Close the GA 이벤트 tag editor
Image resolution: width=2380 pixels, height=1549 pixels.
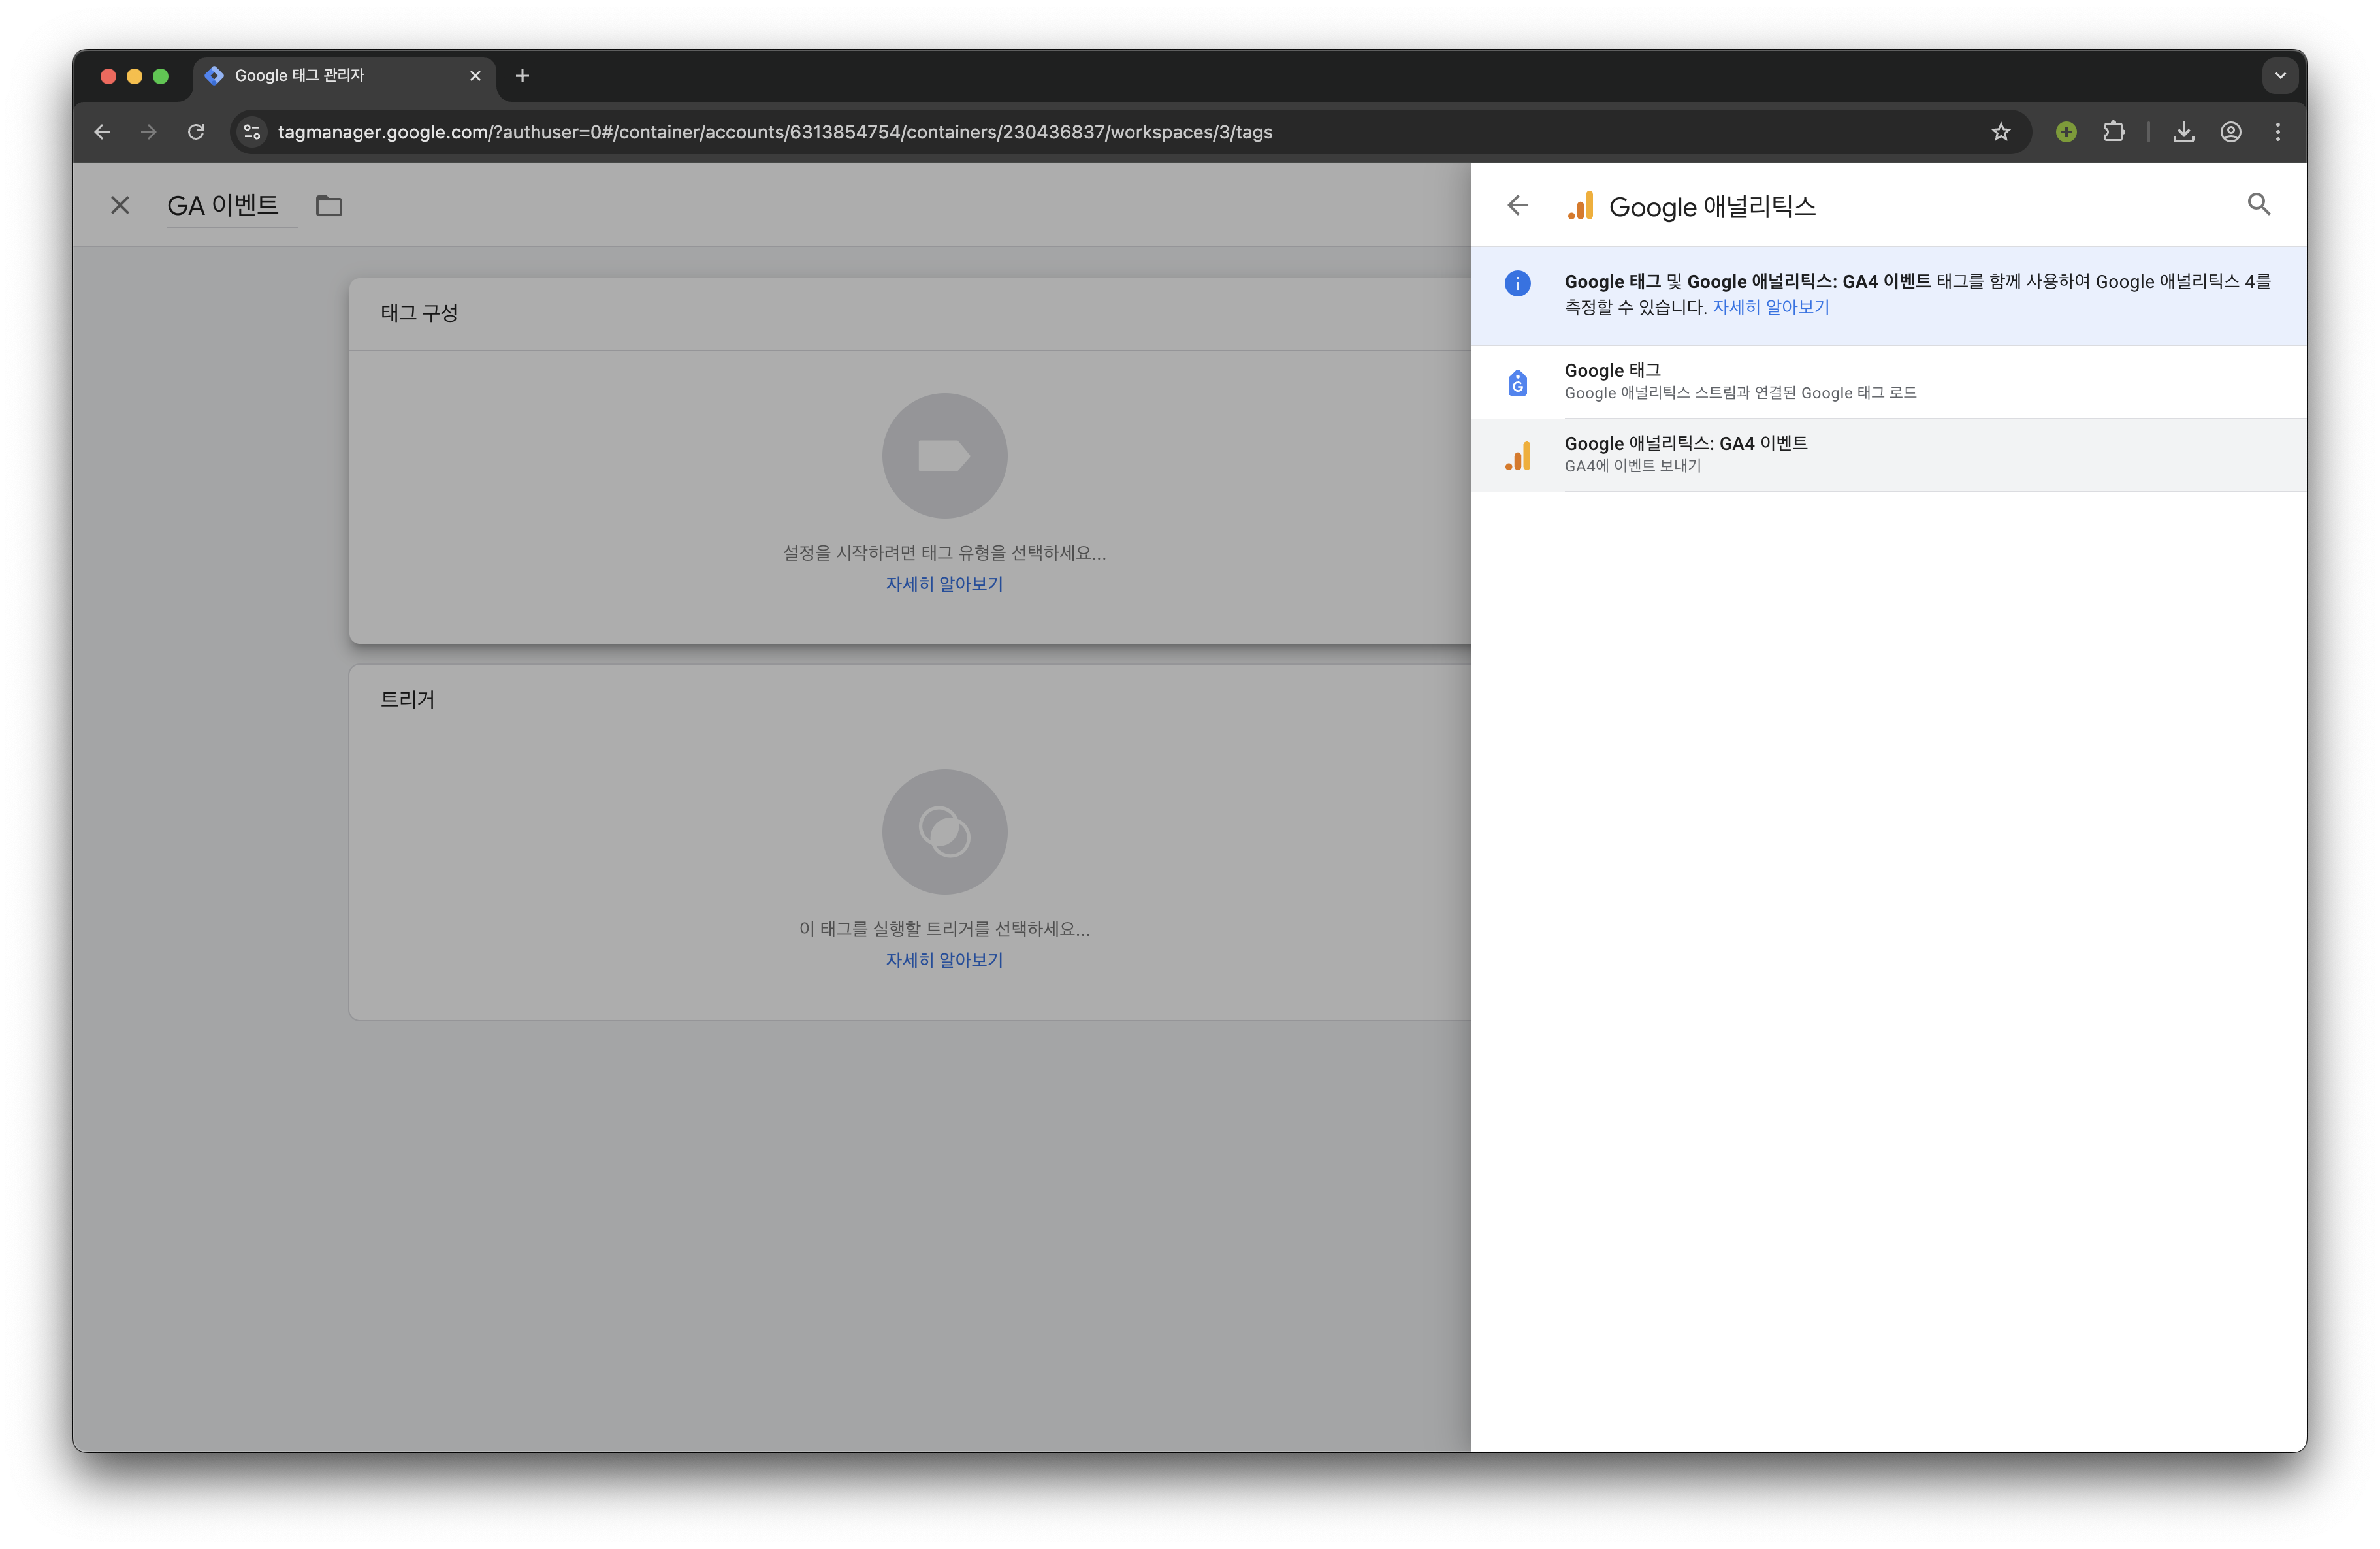tap(120, 205)
